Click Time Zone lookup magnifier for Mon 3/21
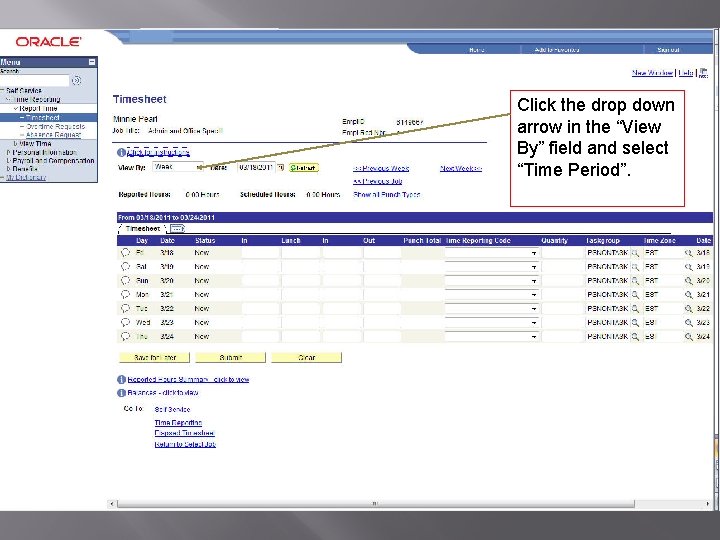720x540 pixels. point(688,295)
